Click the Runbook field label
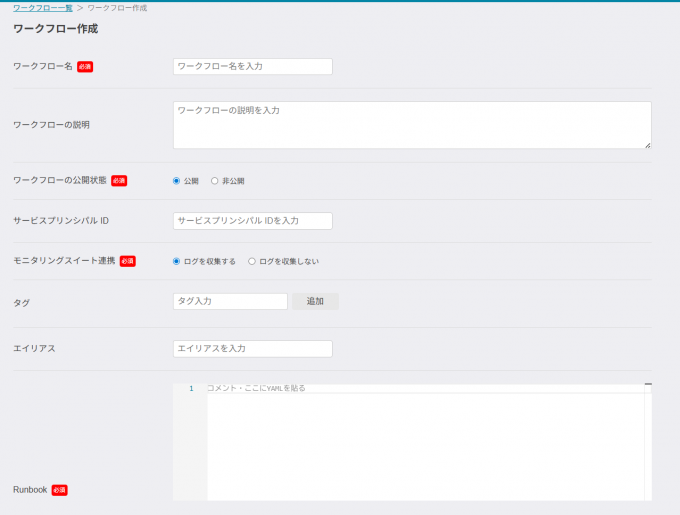 click(x=30, y=489)
